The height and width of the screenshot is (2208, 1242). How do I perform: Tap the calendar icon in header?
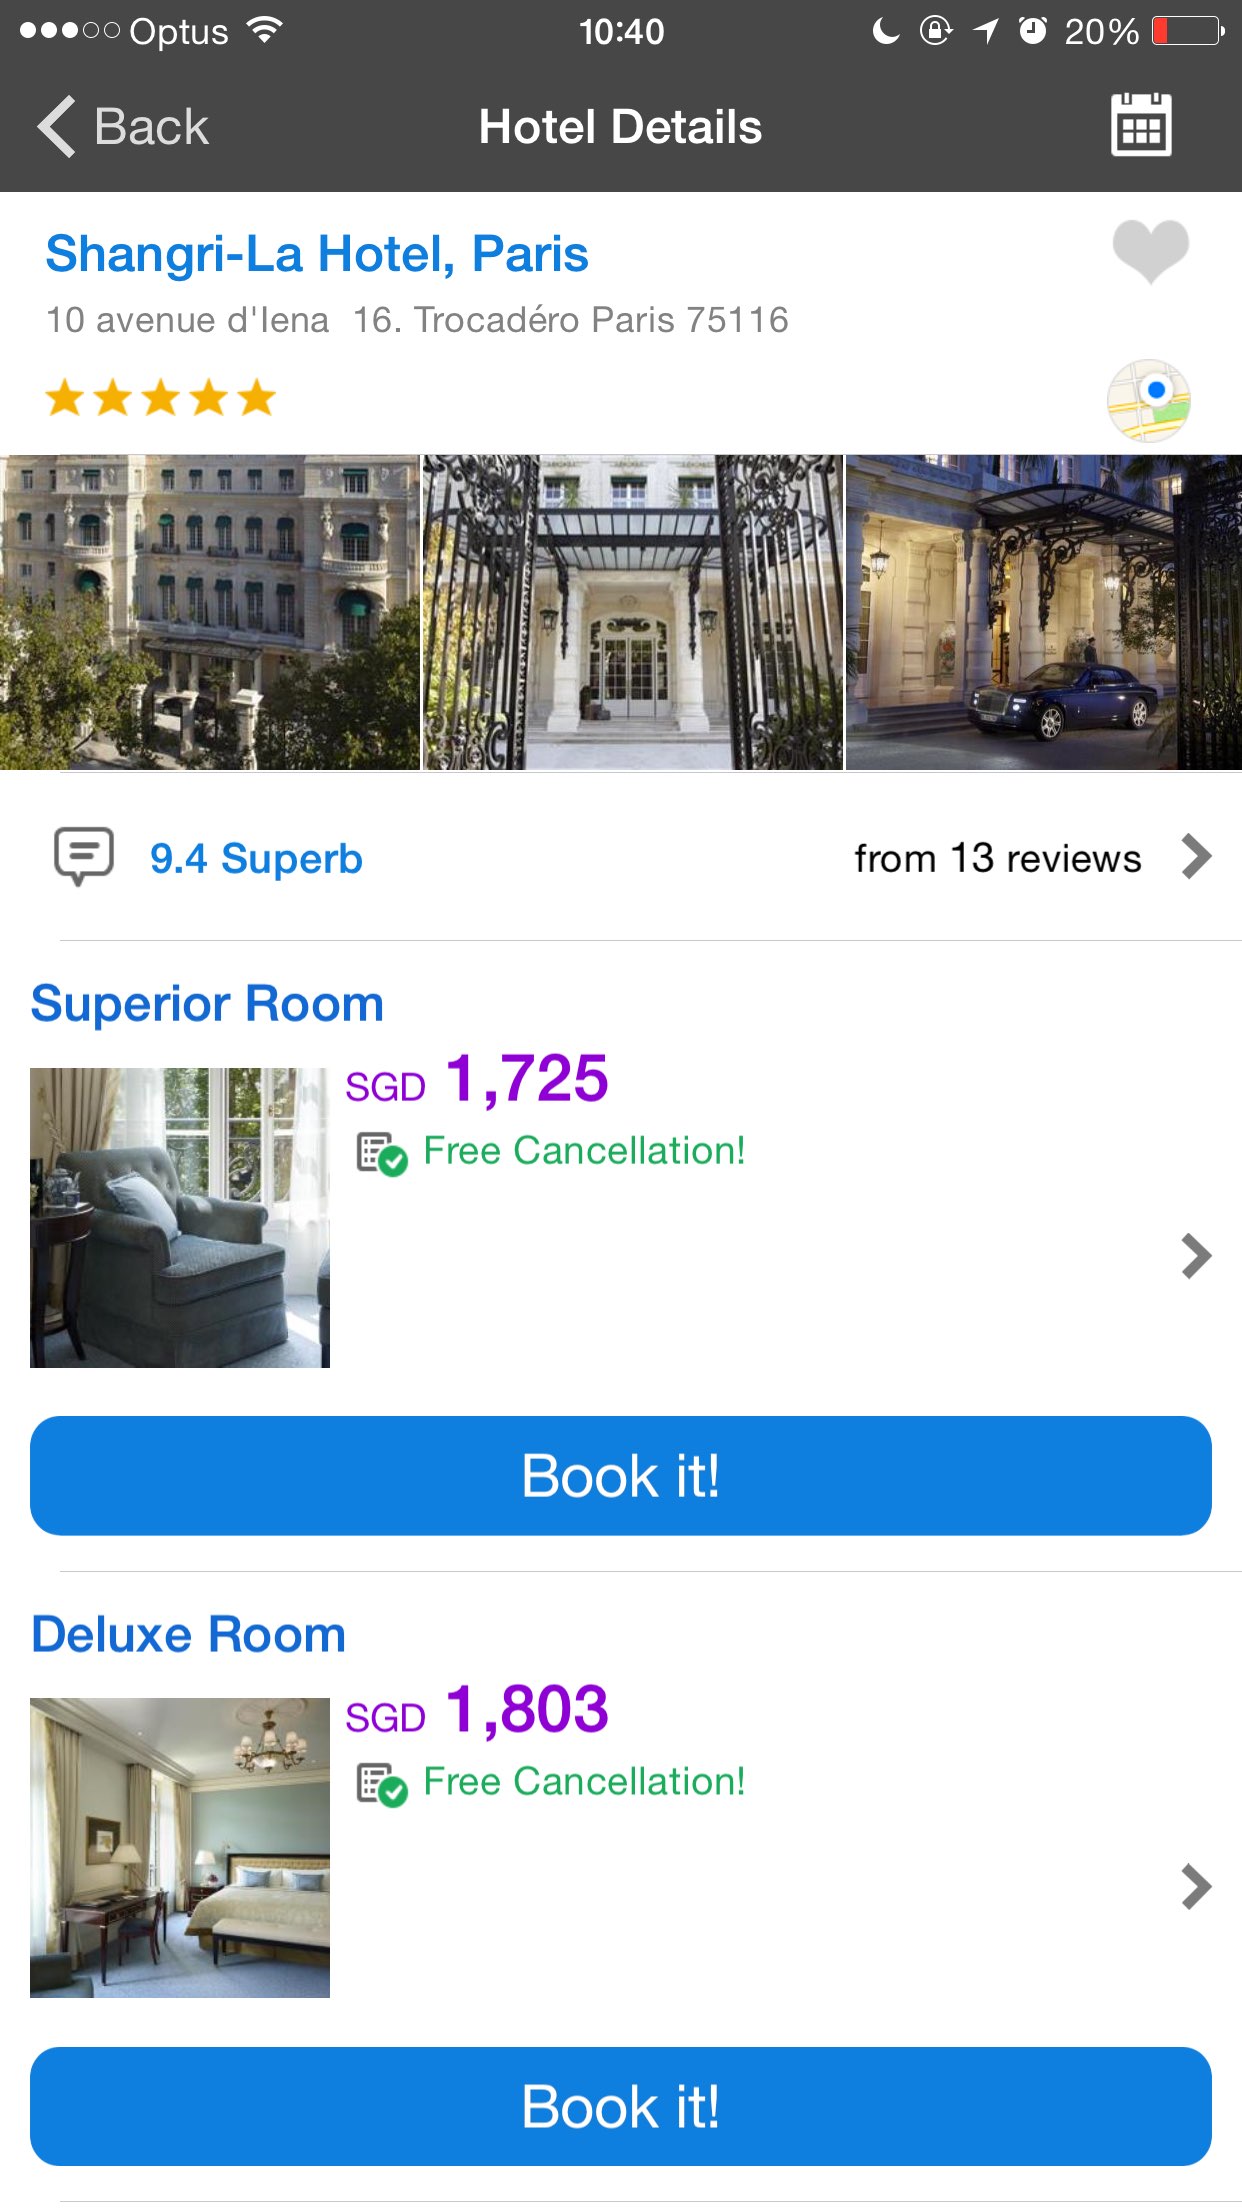point(1141,126)
